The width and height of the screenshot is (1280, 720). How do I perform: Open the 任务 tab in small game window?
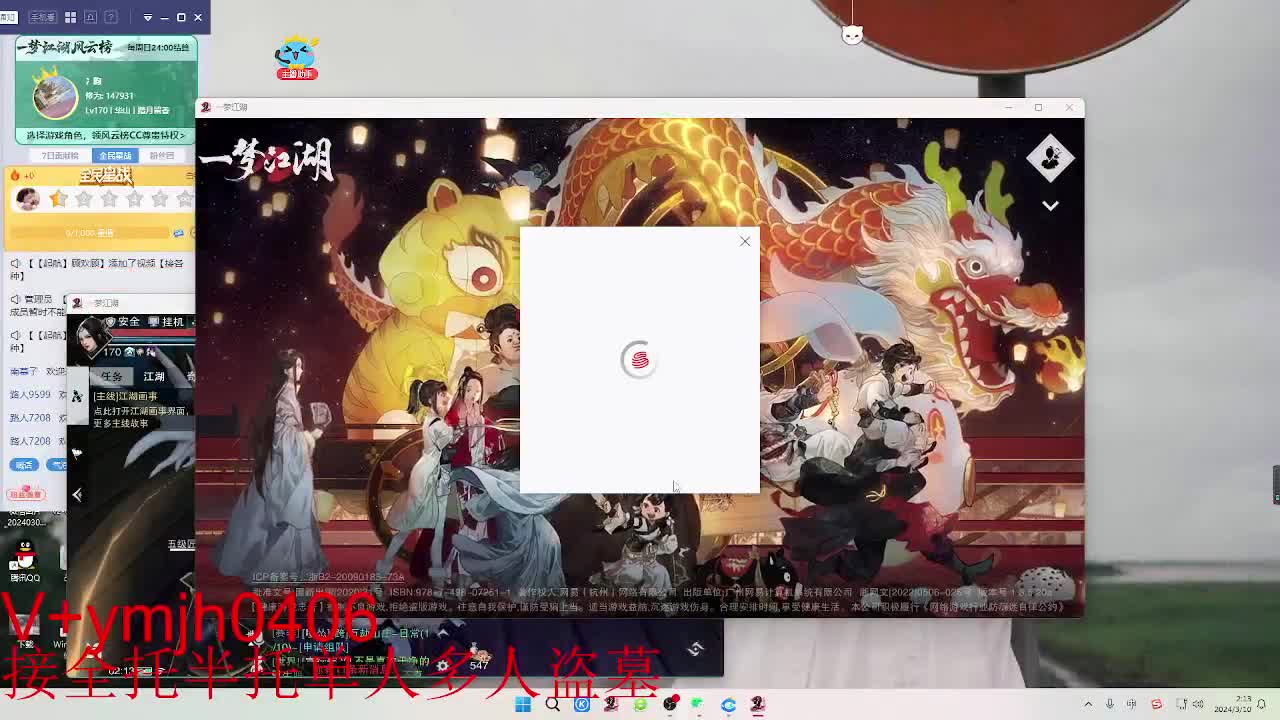(111, 377)
